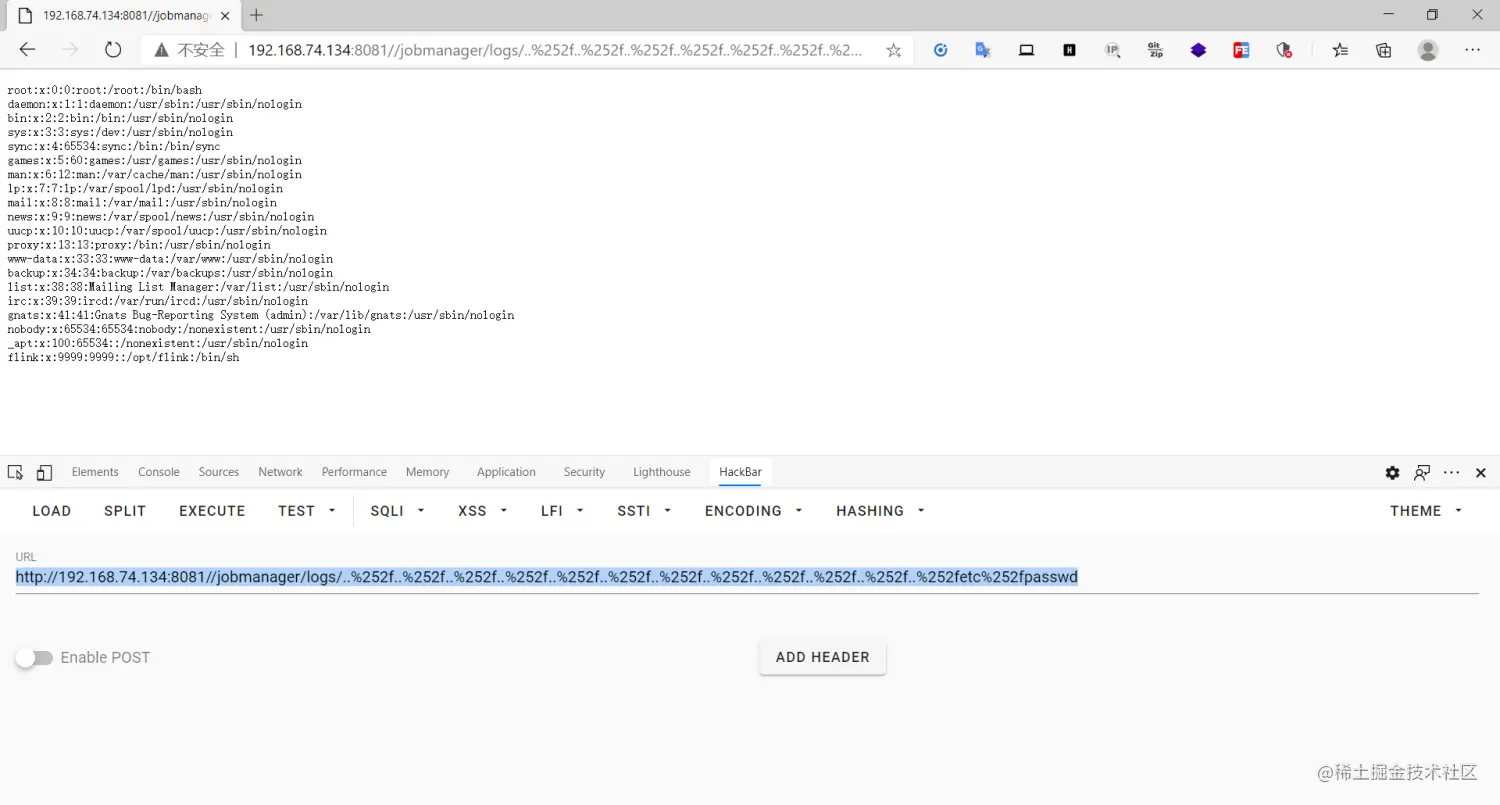Open DevTools settings gear
The image size is (1500, 805).
coord(1392,473)
